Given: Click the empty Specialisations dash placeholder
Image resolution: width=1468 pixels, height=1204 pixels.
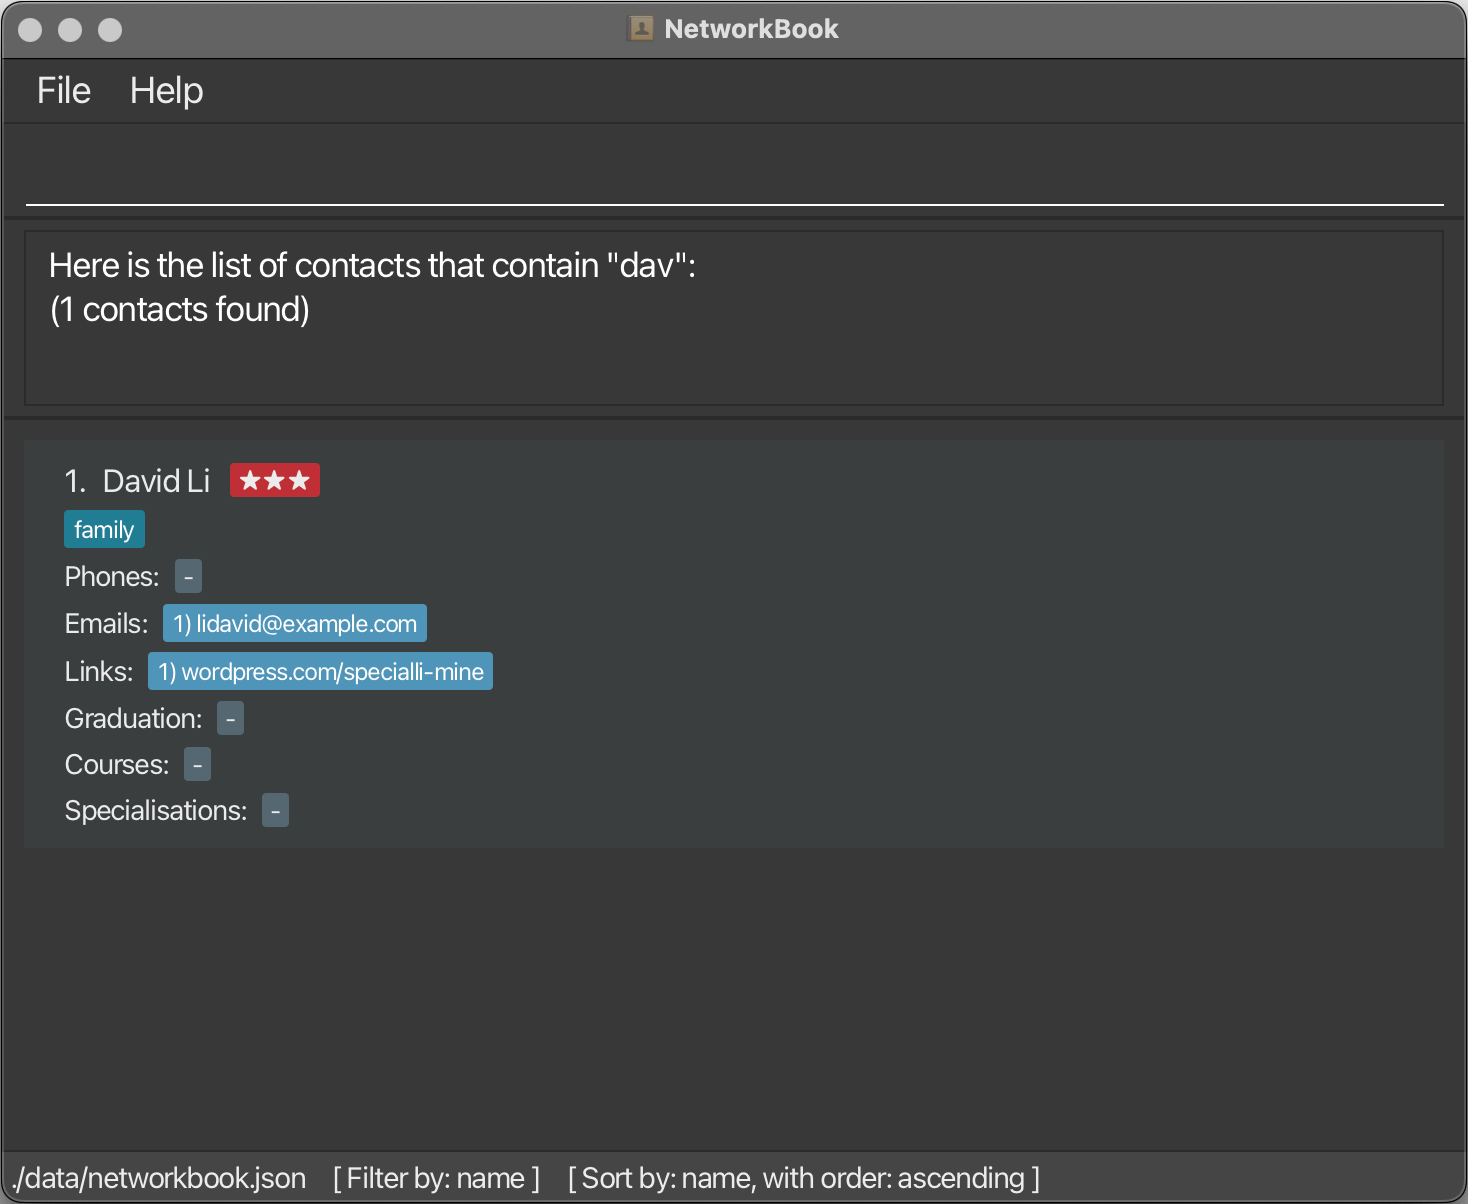Looking at the screenshot, I should click(x=275, y=811).
